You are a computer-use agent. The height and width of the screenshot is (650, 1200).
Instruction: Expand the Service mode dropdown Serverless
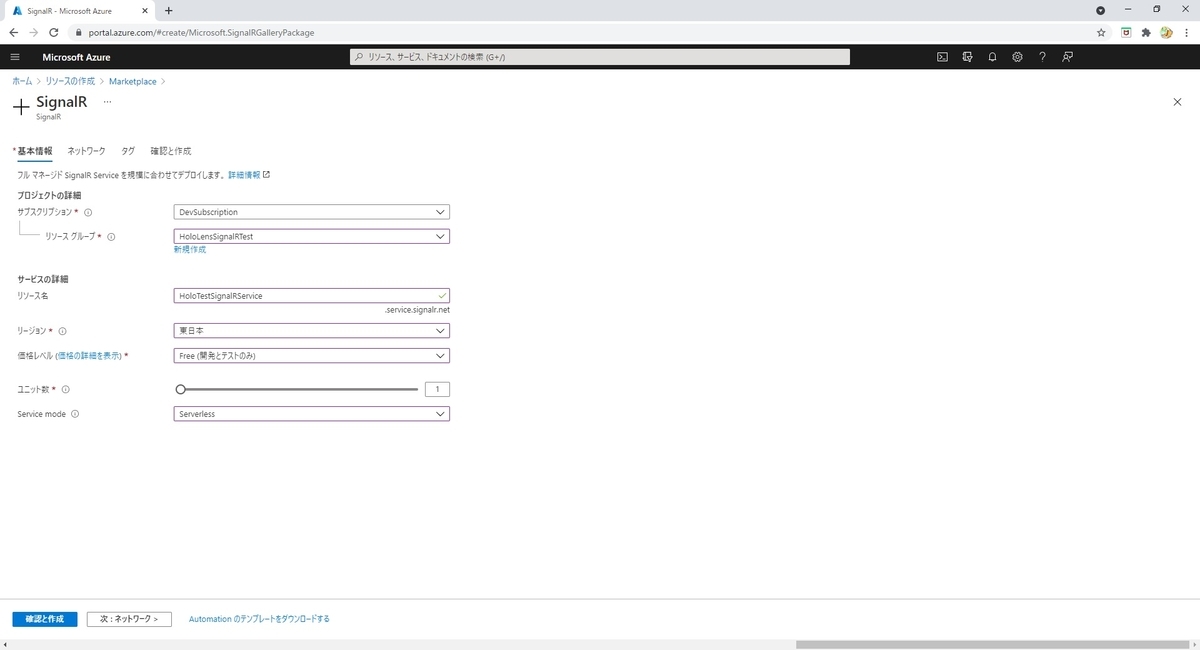click(311, 414)
